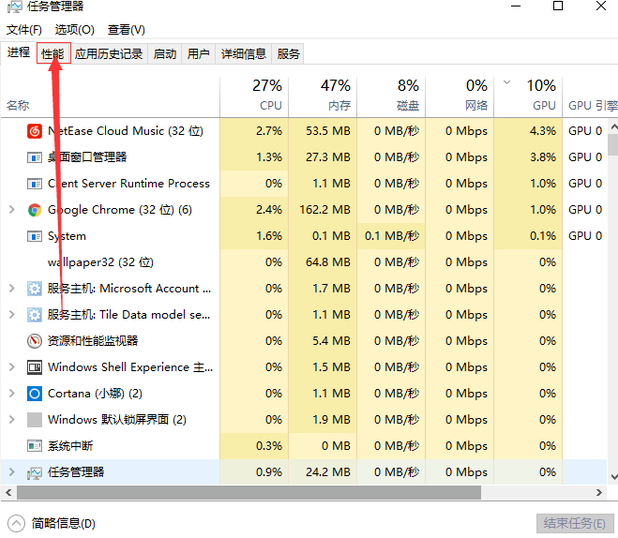Click the 162.2 MB memory cell
Screen dimensions: 618x538
(322, 210)
